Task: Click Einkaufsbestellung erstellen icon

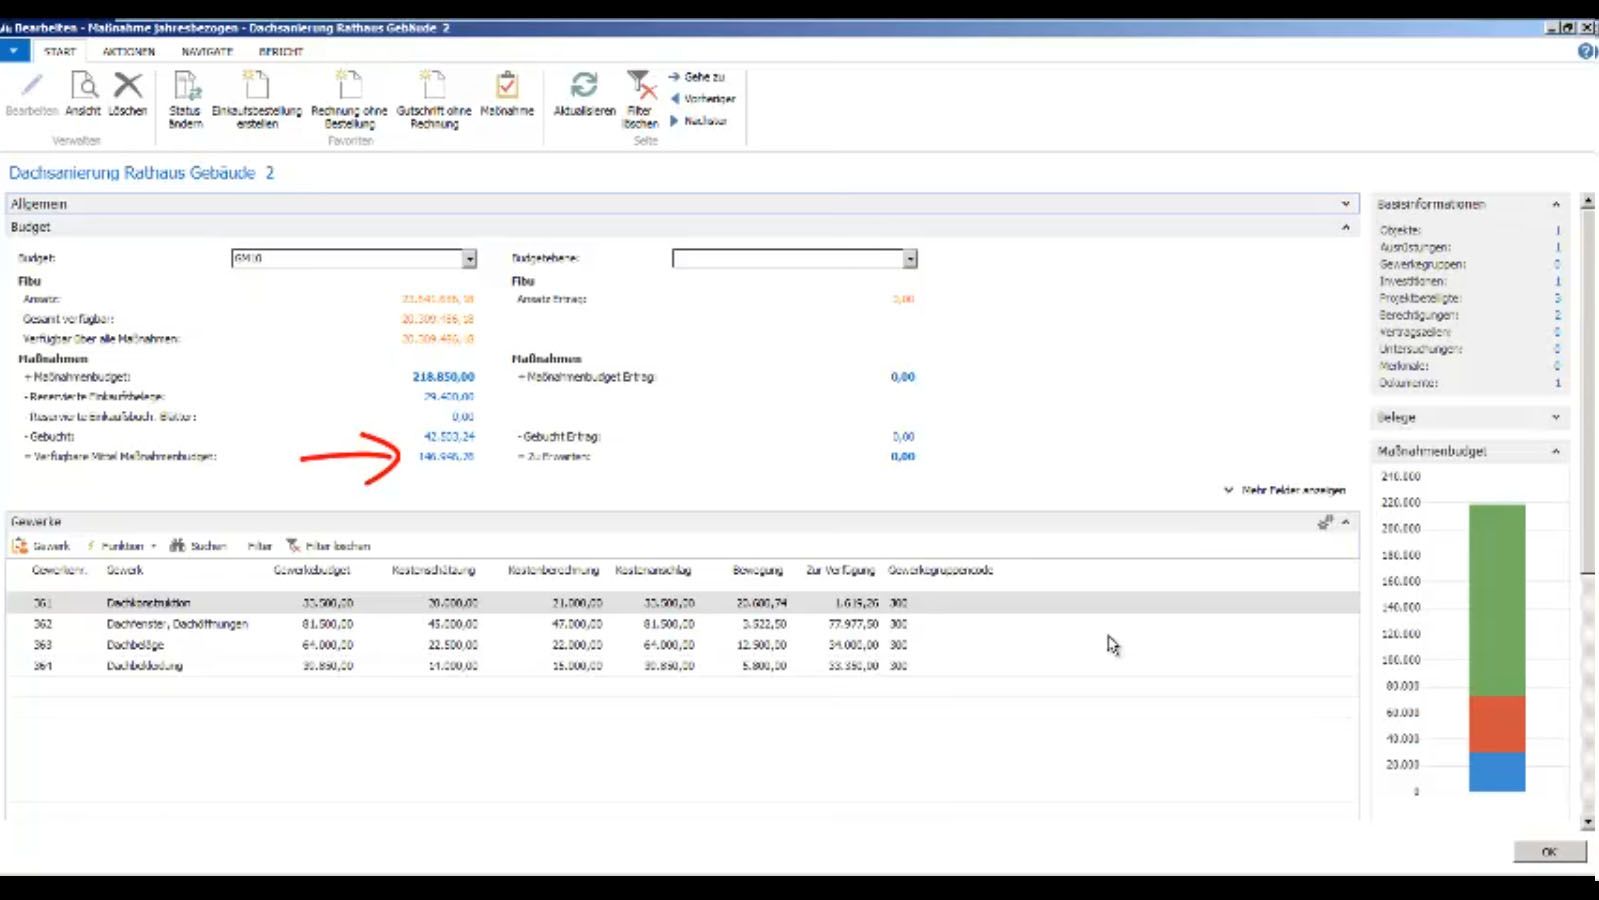Action: click(256, 87)
